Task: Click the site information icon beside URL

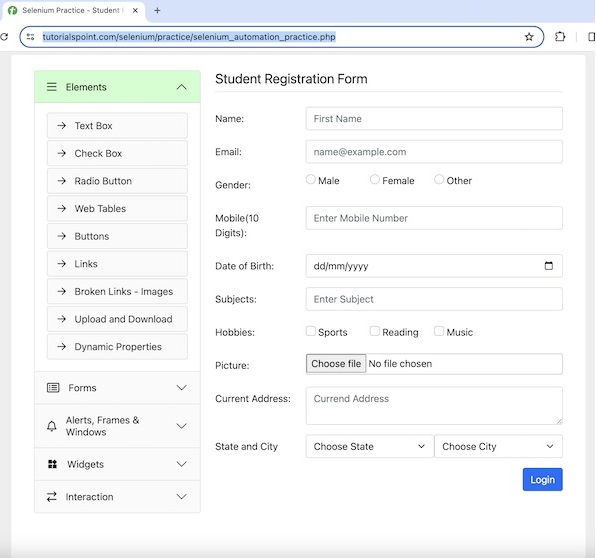Action: (x=30, y=37)
